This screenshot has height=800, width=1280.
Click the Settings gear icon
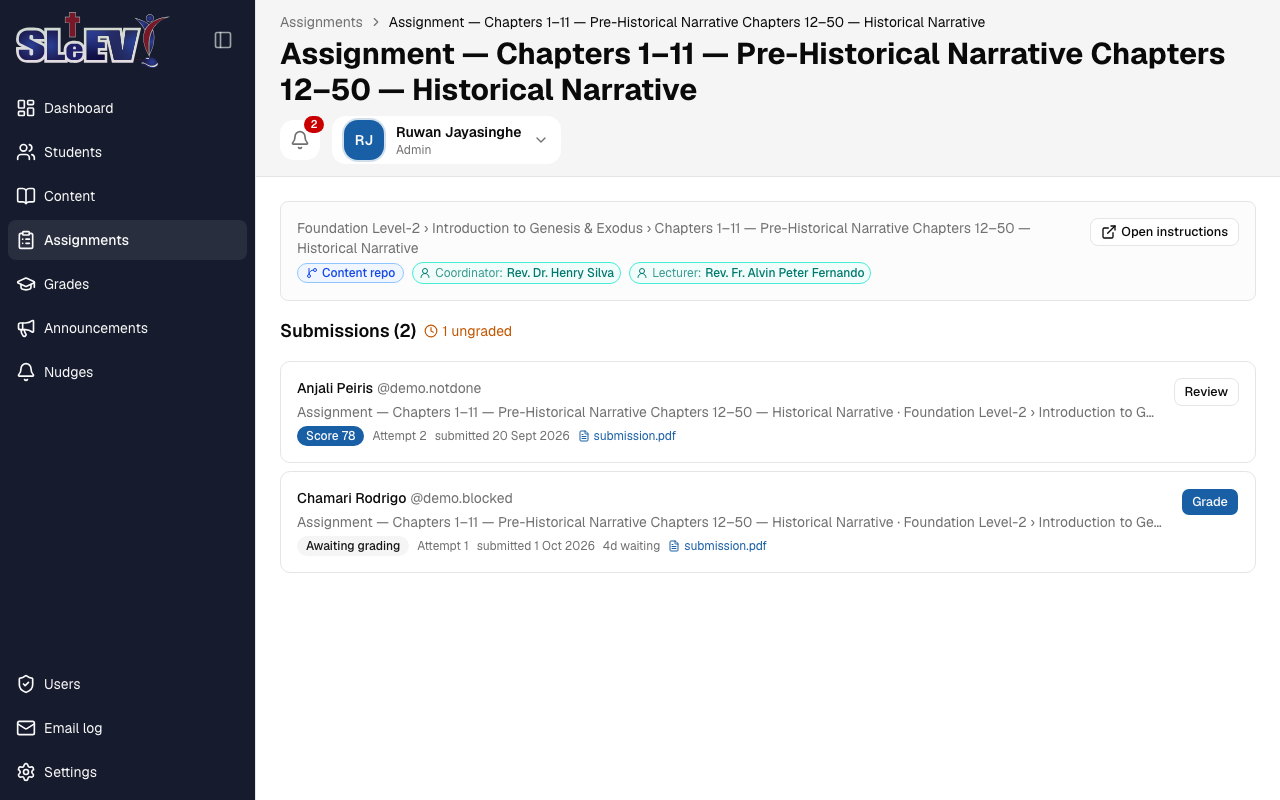click(x=26, y=772)
